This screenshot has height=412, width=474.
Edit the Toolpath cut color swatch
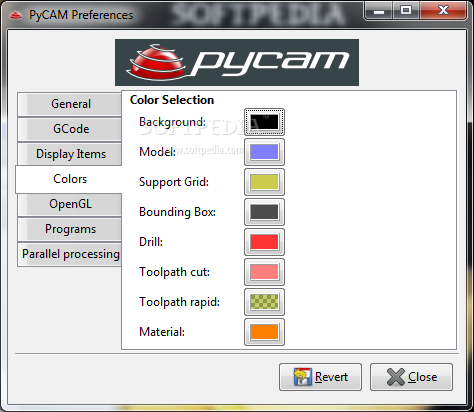264,272
